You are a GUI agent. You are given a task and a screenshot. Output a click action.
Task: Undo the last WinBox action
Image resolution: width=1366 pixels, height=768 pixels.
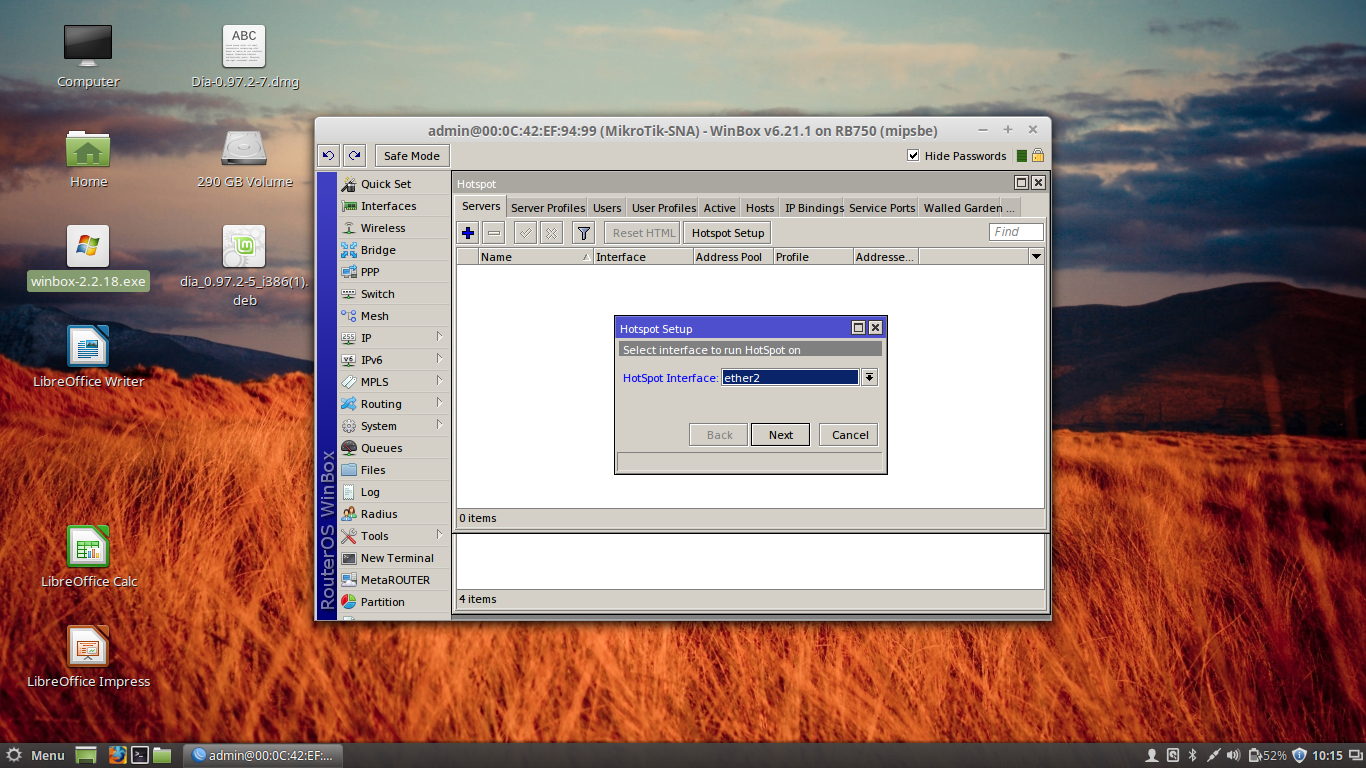click(328, 155)
